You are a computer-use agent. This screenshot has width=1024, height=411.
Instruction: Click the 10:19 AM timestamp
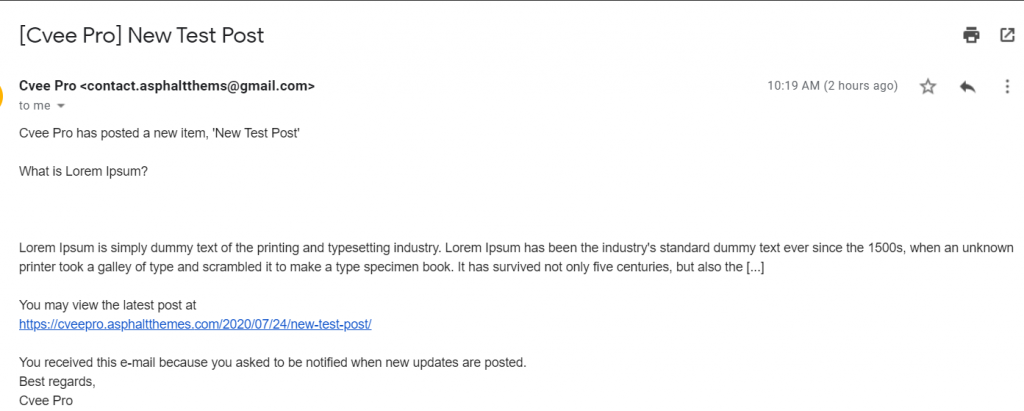[833, 86]
